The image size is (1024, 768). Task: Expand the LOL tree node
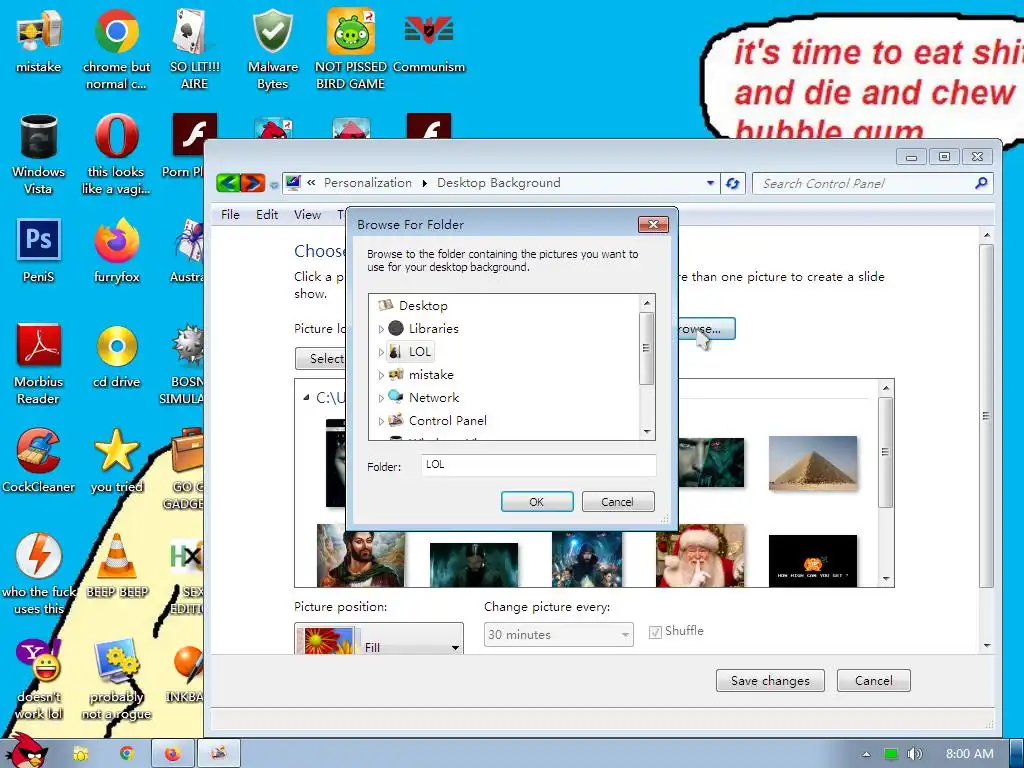pyautogui.click(x=381, y=352)
